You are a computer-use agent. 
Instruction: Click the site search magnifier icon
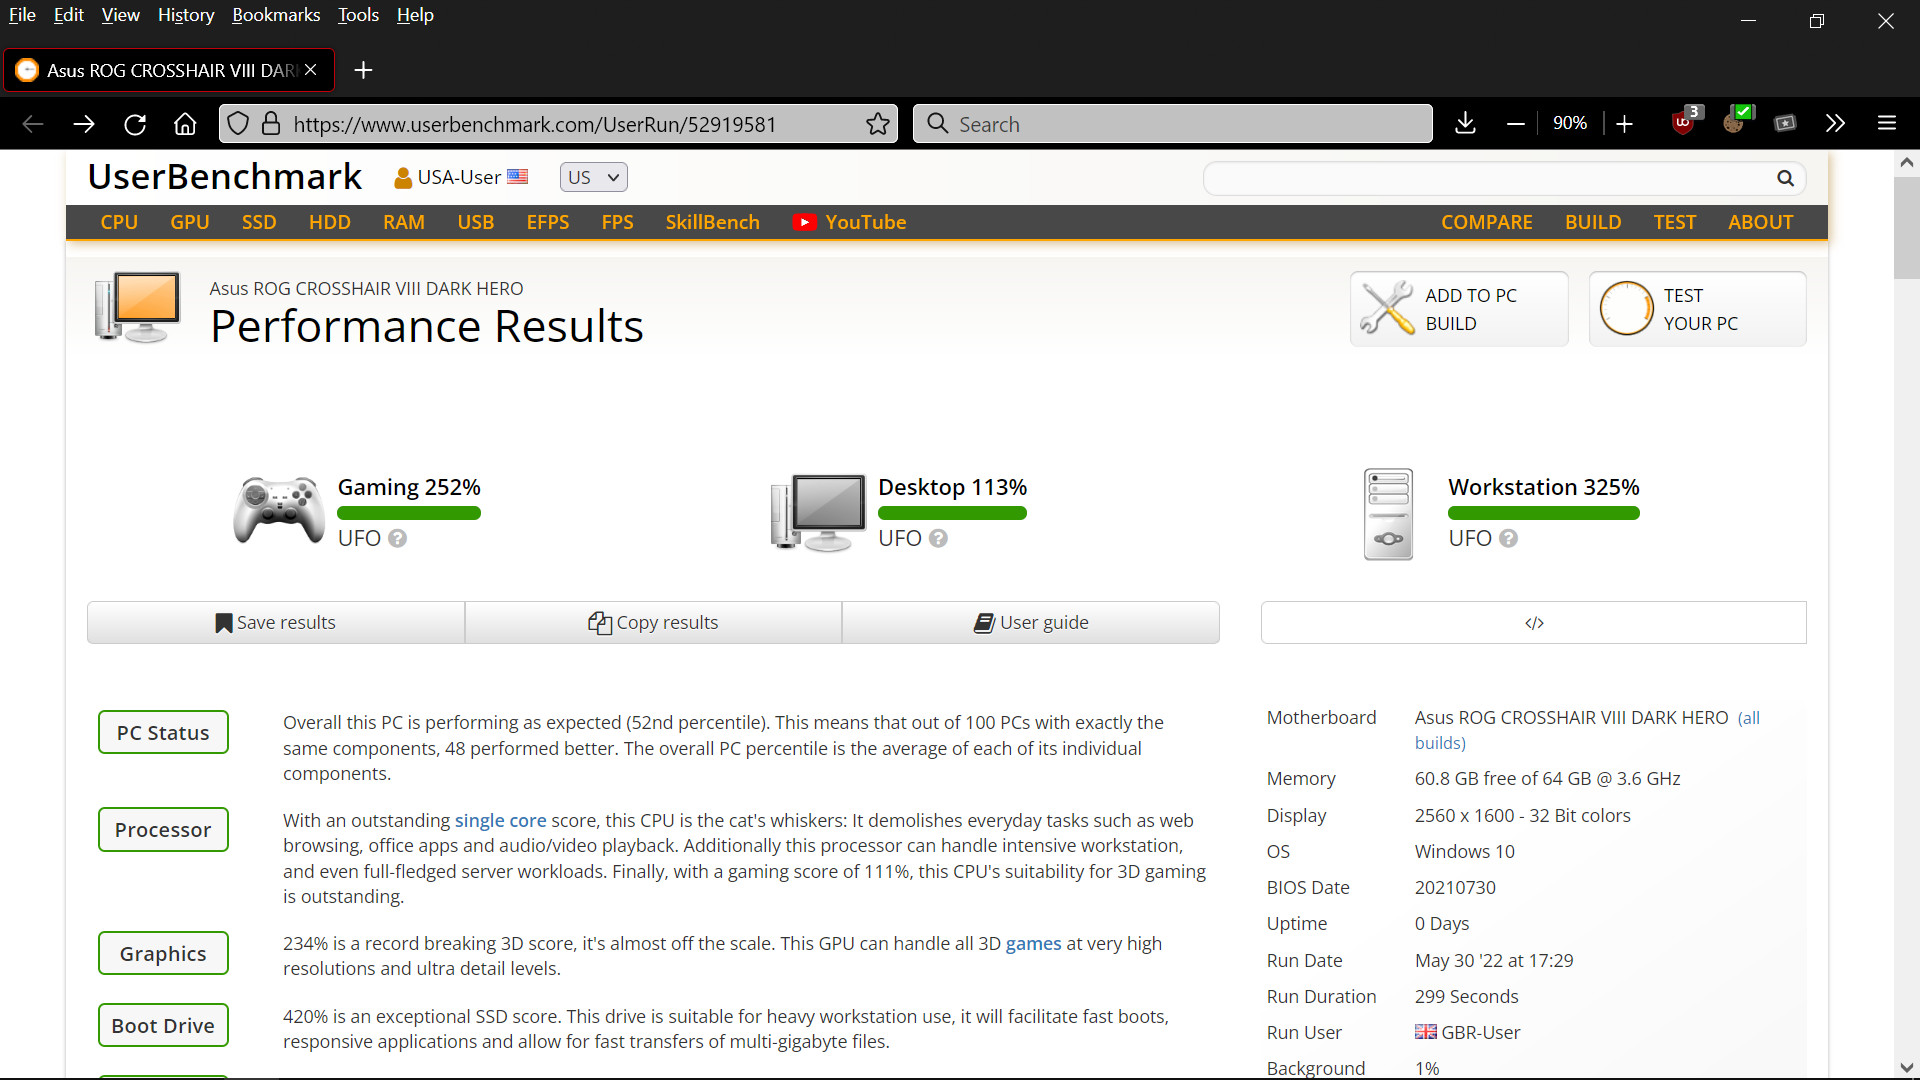tap(1785, 178)
